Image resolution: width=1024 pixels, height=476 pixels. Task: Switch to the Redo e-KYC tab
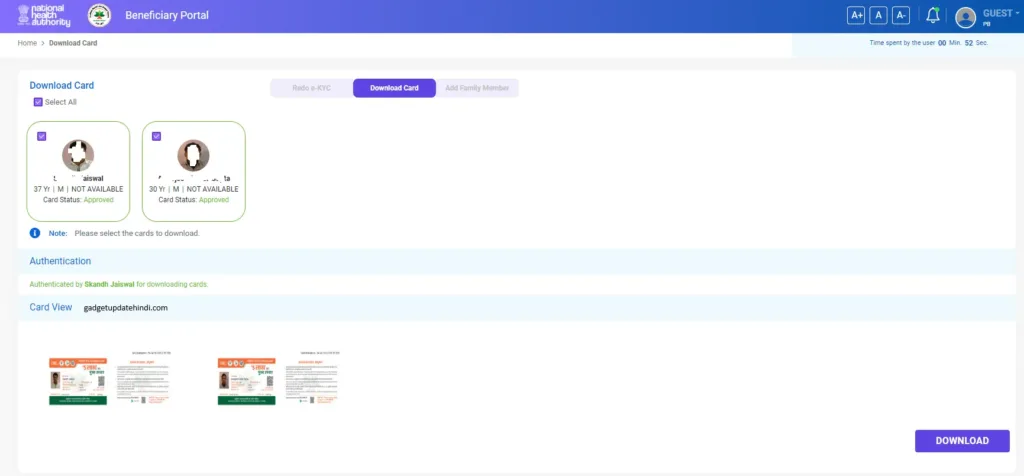311,88
